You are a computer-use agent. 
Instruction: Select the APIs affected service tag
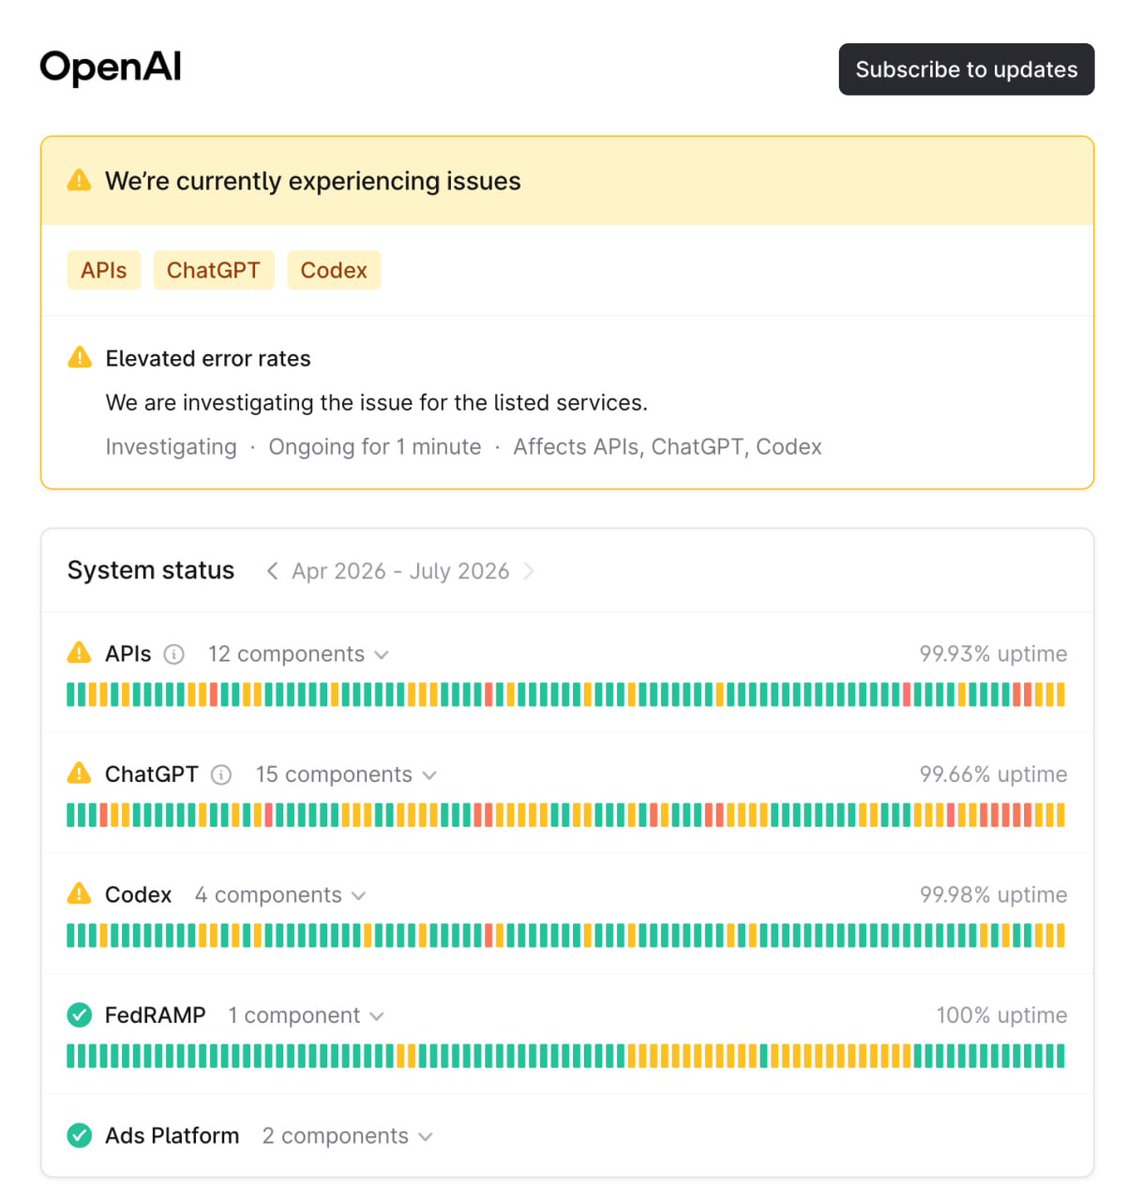point(104,270)
